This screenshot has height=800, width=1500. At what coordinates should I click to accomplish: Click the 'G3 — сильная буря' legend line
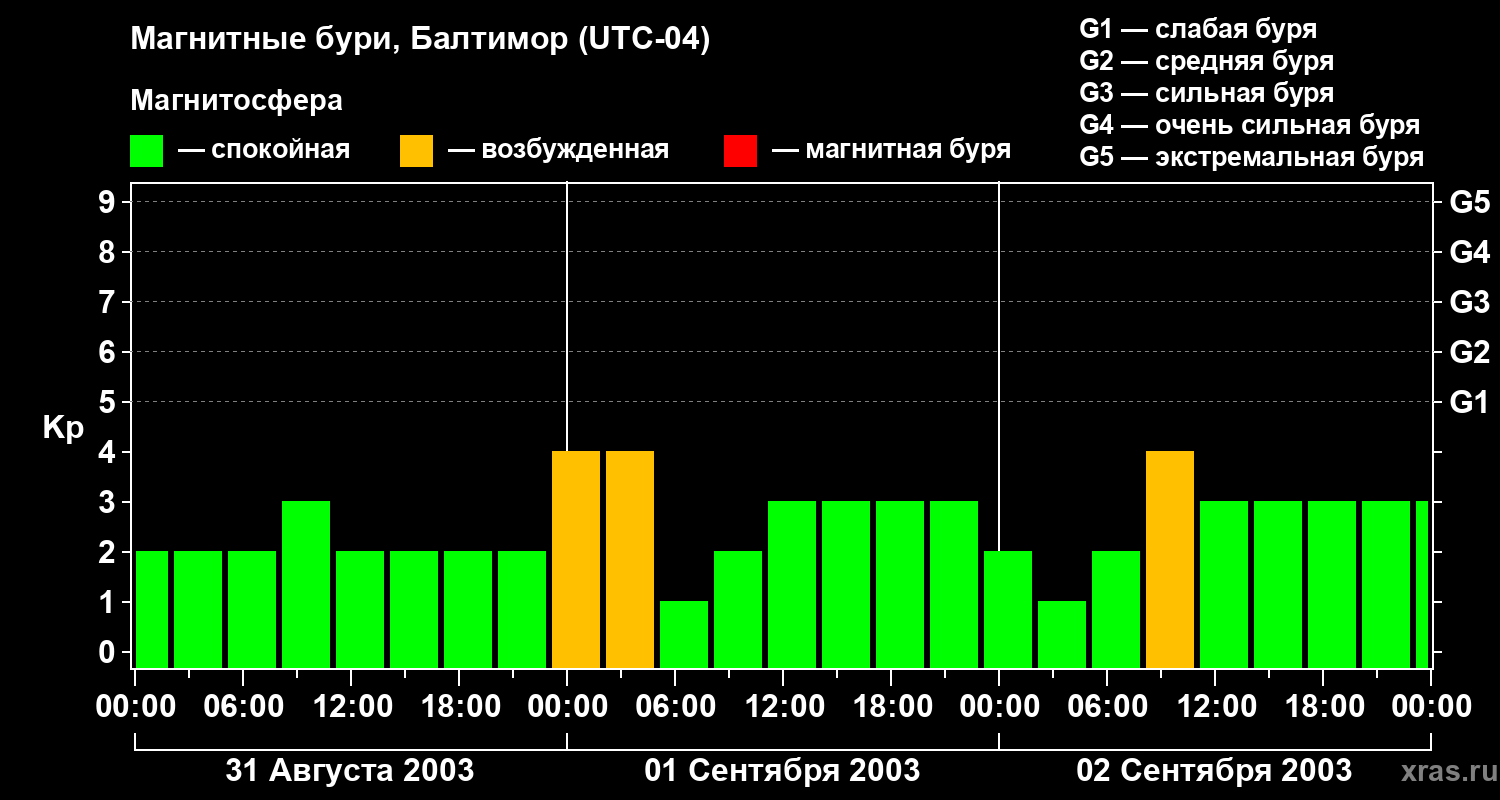pyautogui.click(x=1206, y=93)
